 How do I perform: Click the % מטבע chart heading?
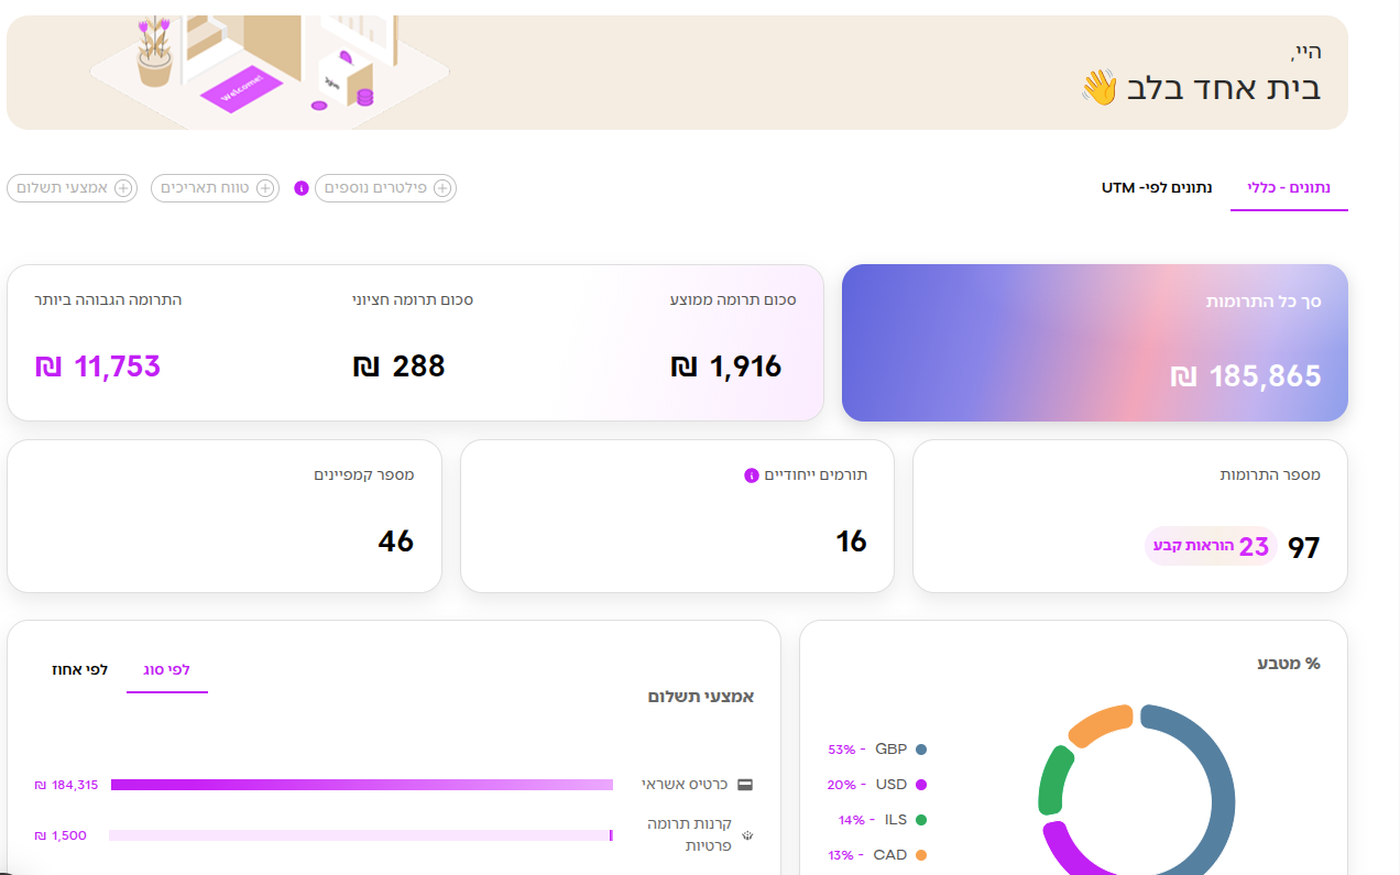click(1288, 664)
